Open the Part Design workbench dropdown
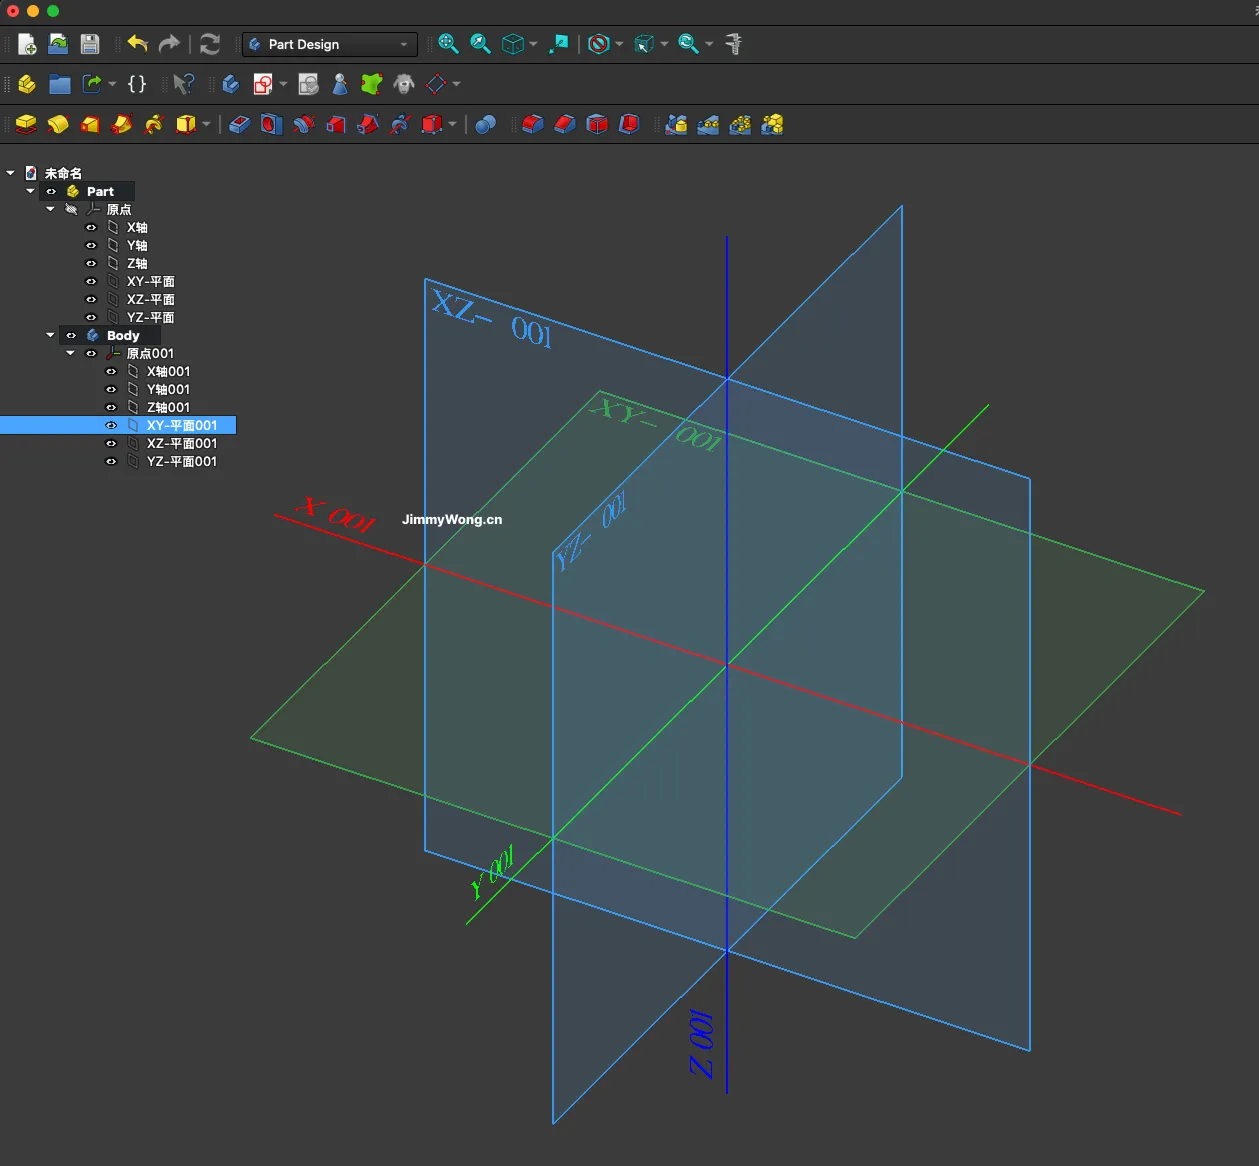 [x=329, y=44]
